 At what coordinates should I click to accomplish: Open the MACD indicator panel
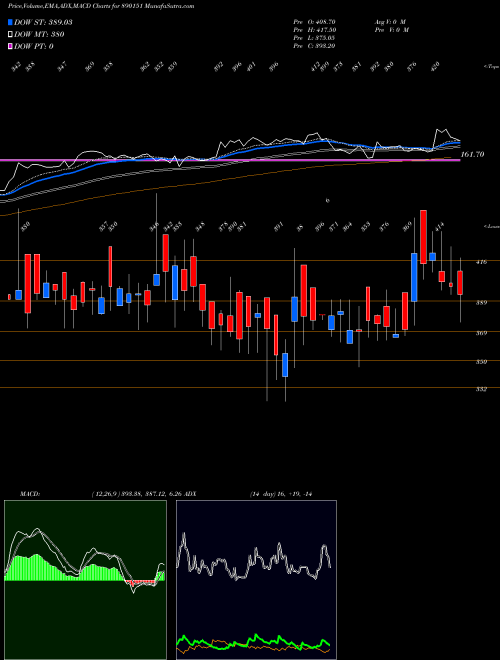point(85,580)
